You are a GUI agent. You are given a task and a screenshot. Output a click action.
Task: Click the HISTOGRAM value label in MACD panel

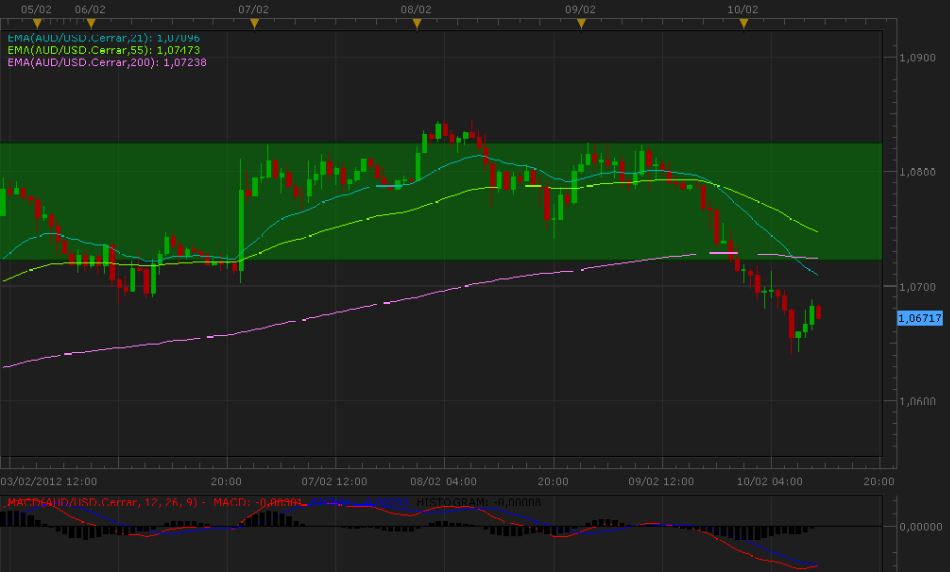tap(478, 502)
